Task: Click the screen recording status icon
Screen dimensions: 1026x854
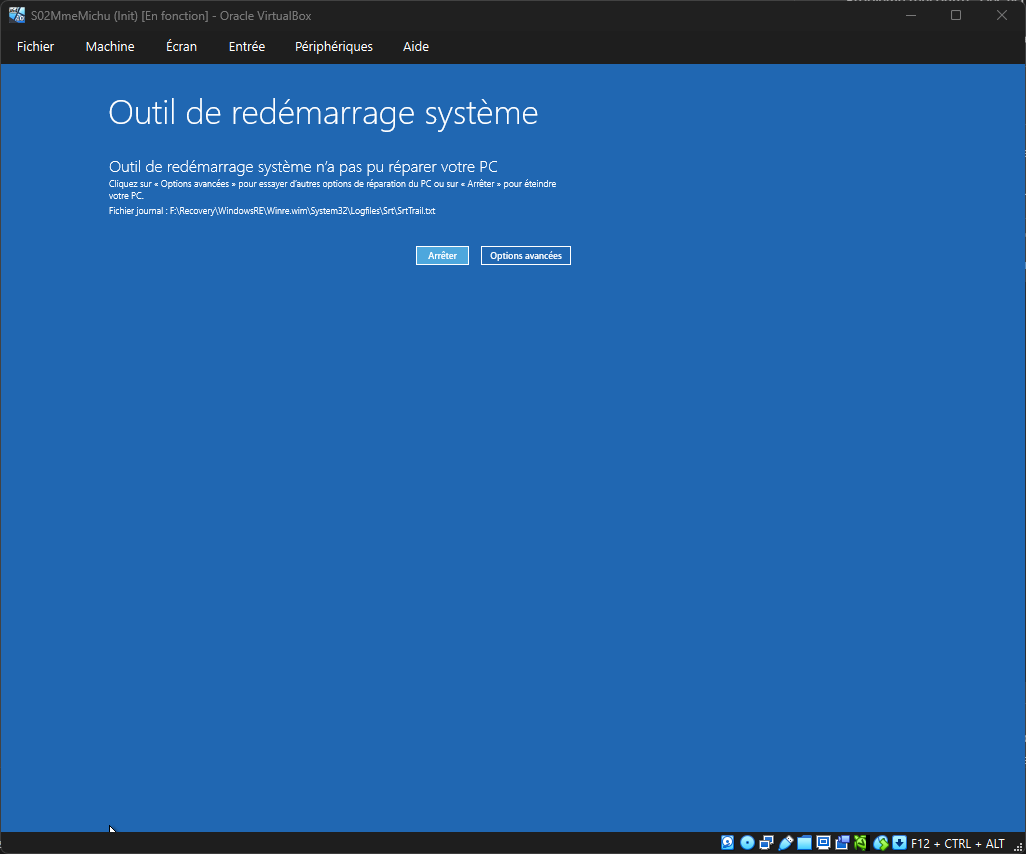Action: coord(842,843)
